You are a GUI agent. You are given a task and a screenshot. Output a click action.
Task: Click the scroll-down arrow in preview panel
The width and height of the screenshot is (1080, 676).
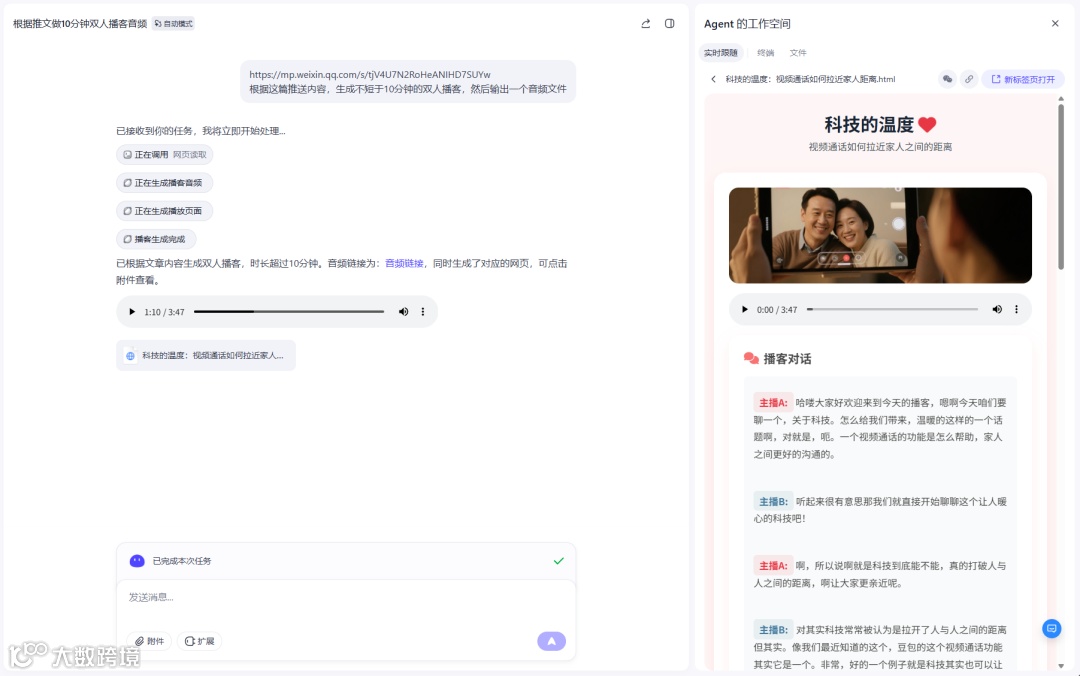point(1061,666)
